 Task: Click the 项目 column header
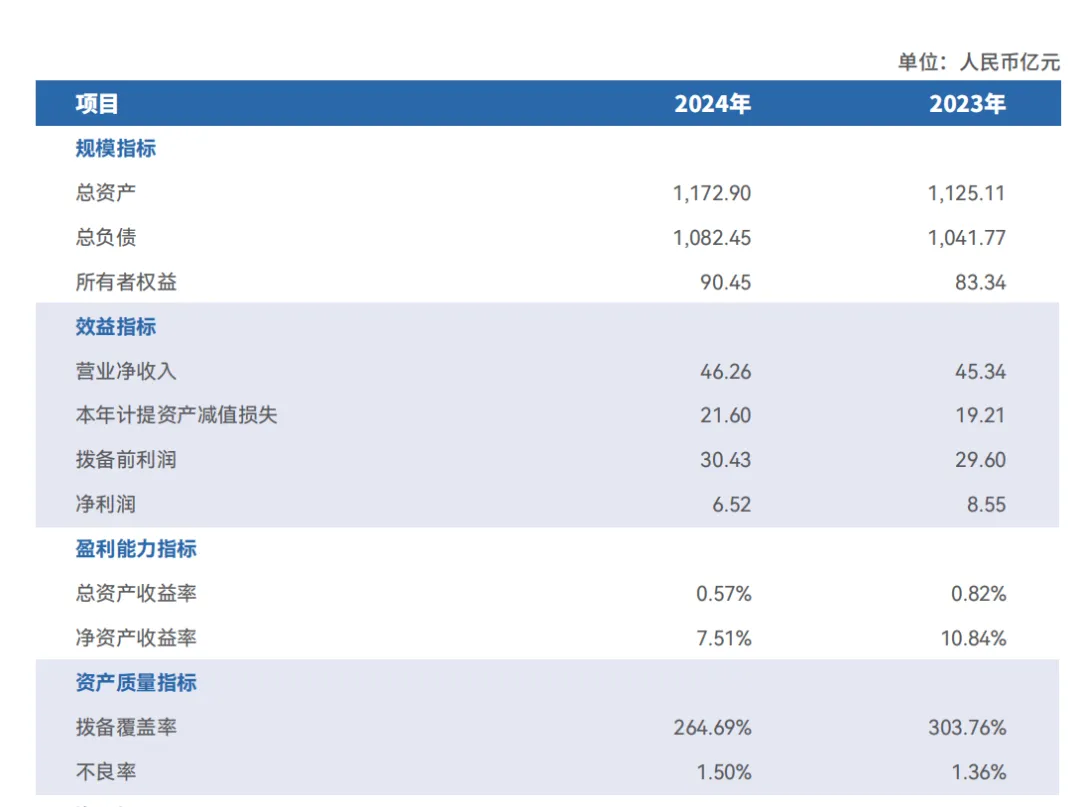click(97, 104)
